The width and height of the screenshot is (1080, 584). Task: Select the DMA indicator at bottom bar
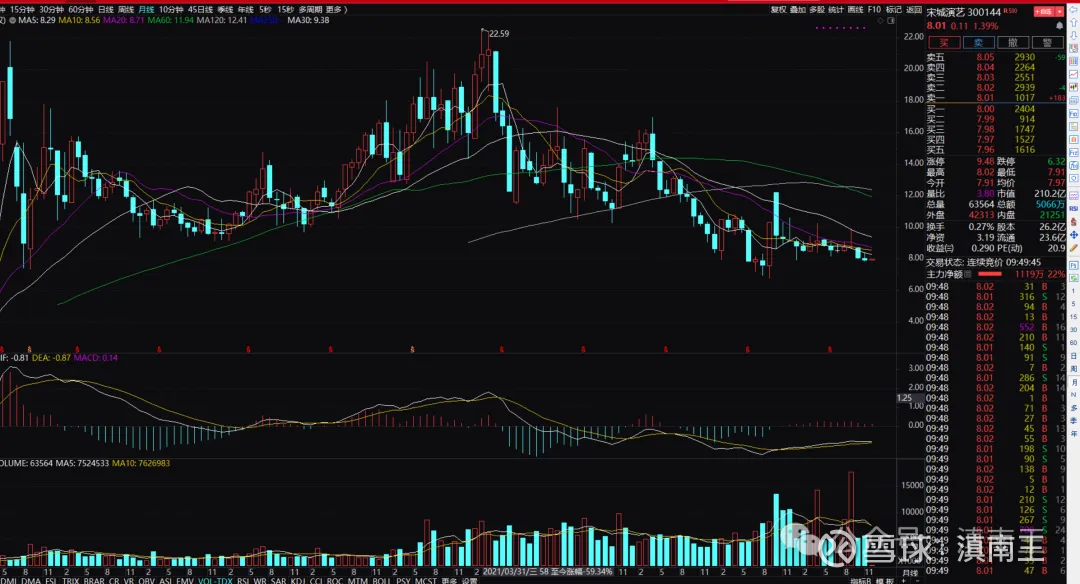[x=31, y=580]
